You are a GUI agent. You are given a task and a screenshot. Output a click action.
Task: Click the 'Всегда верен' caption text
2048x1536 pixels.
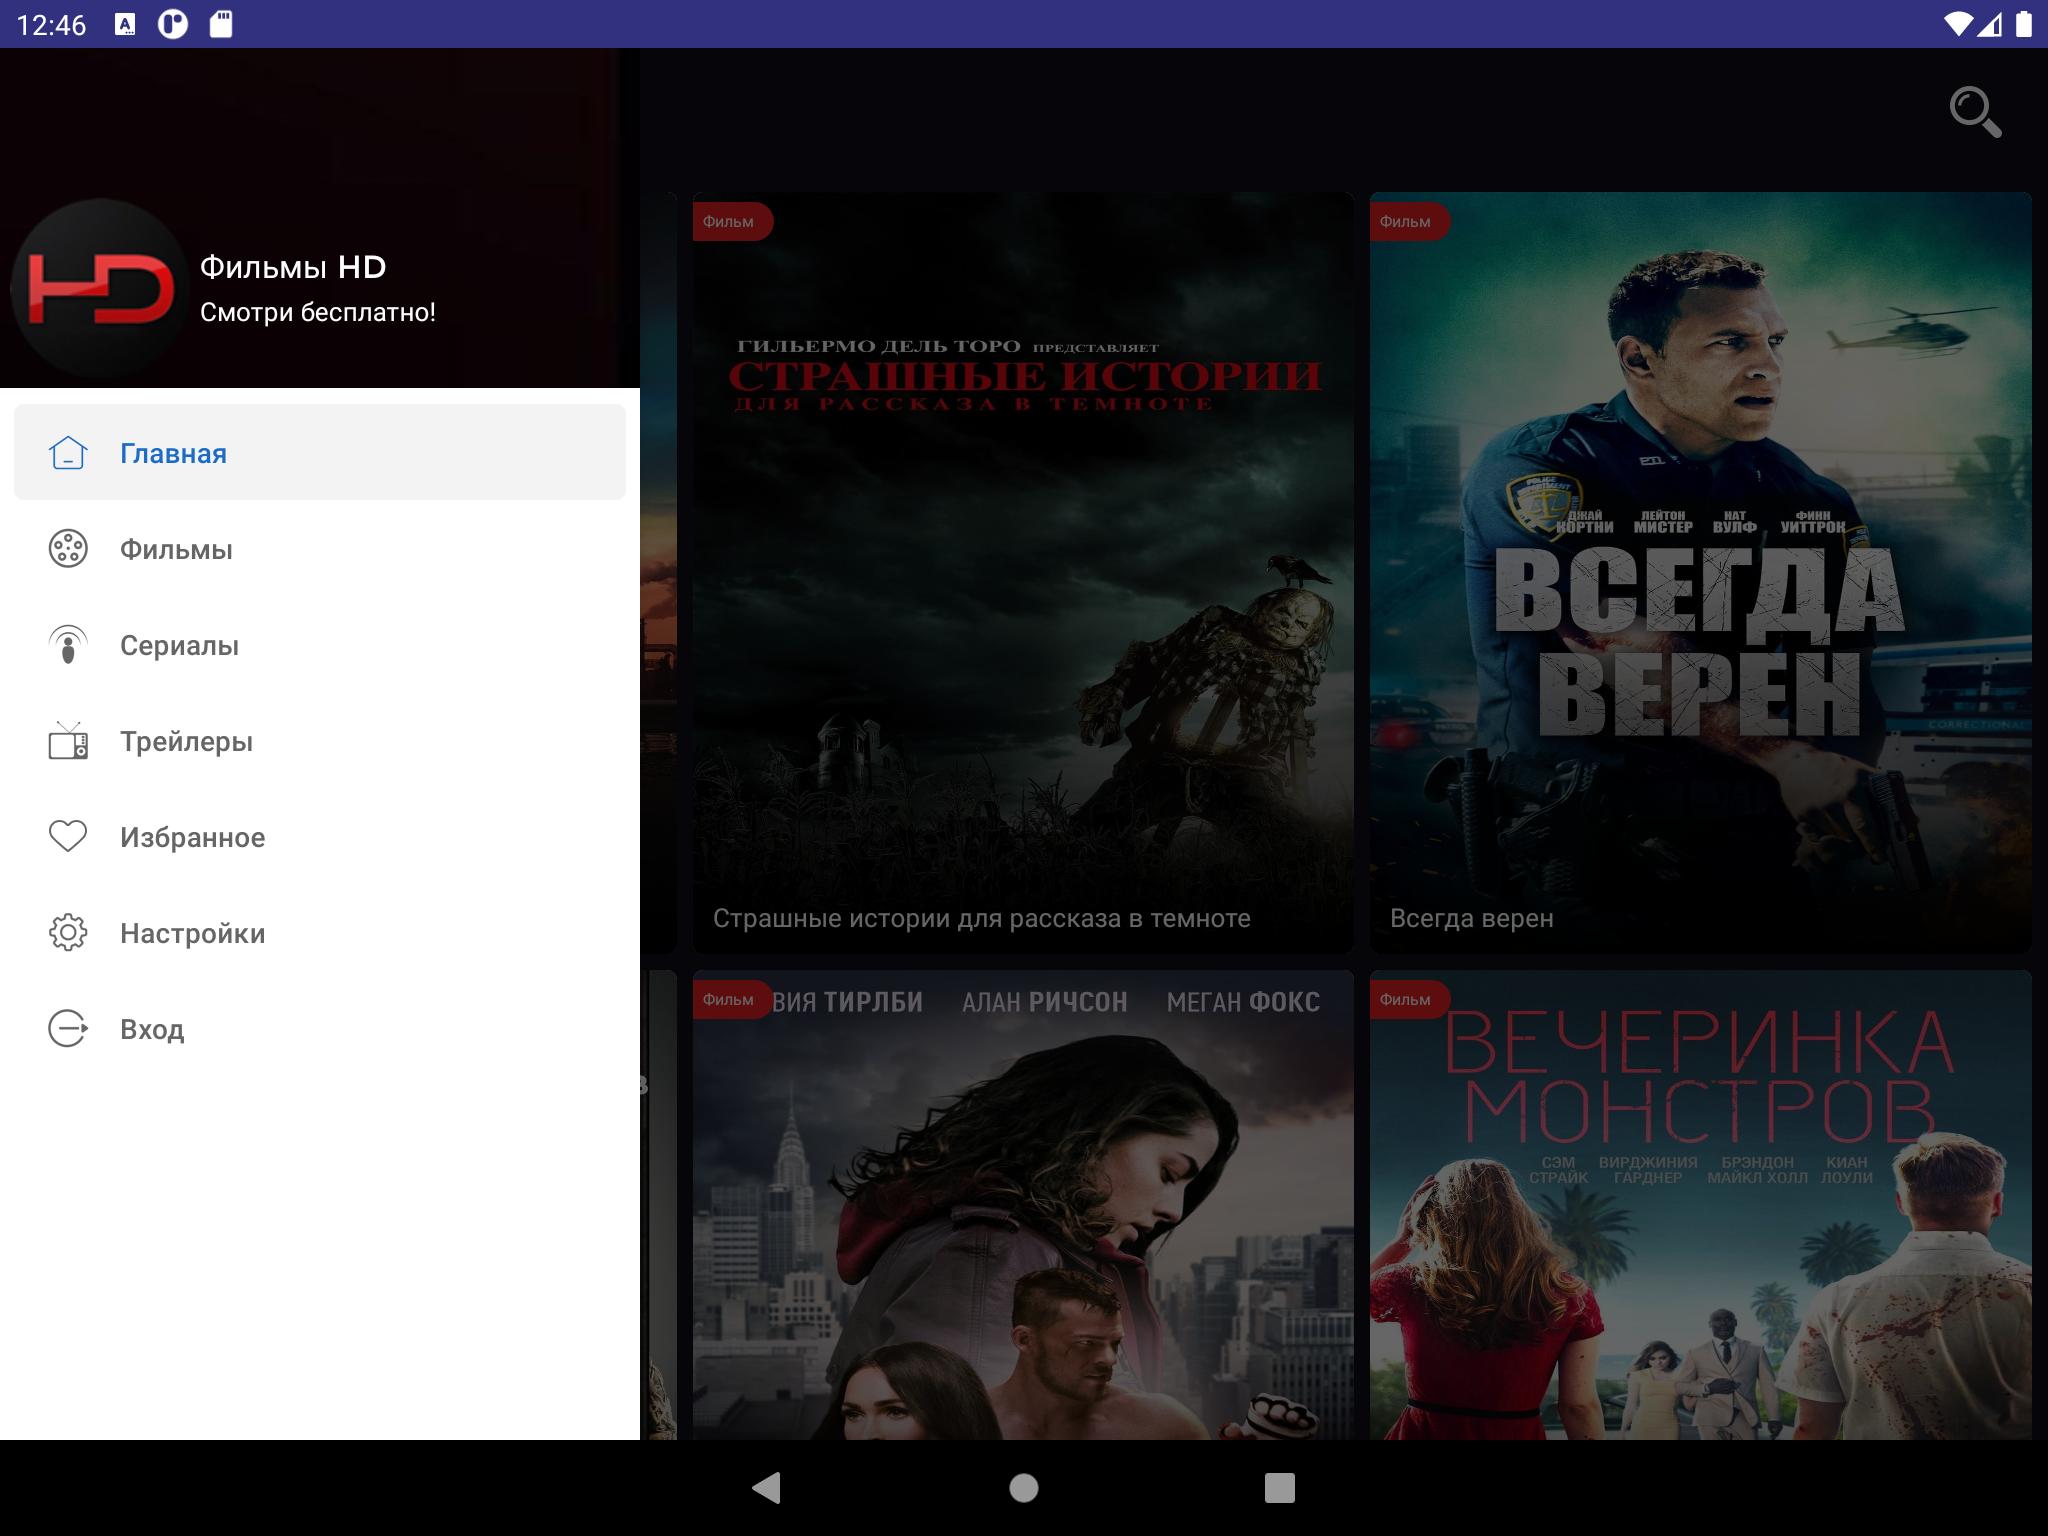[x=1472, y=918]
